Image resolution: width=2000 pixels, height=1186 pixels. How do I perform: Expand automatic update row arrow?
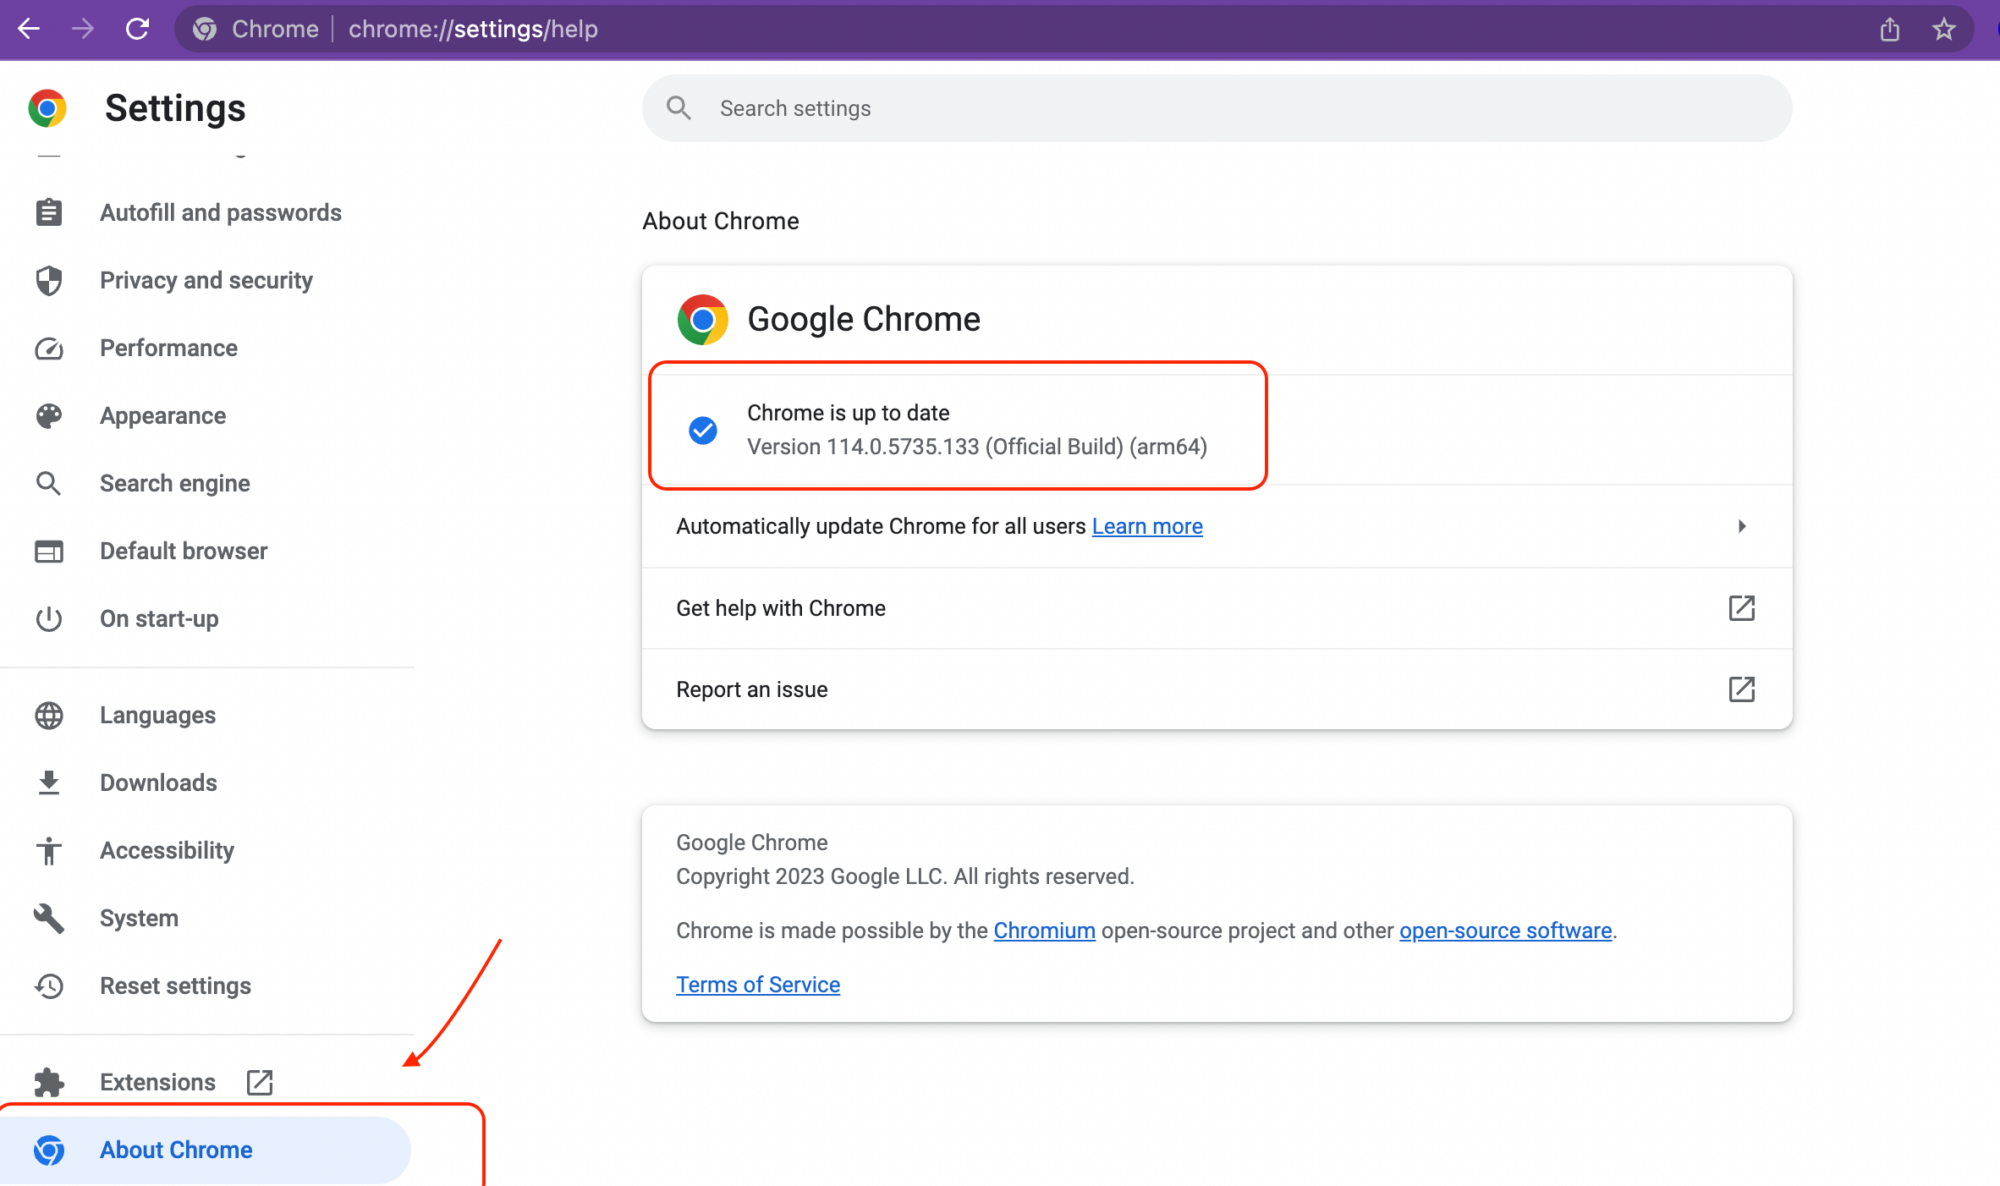(1741, 526)
